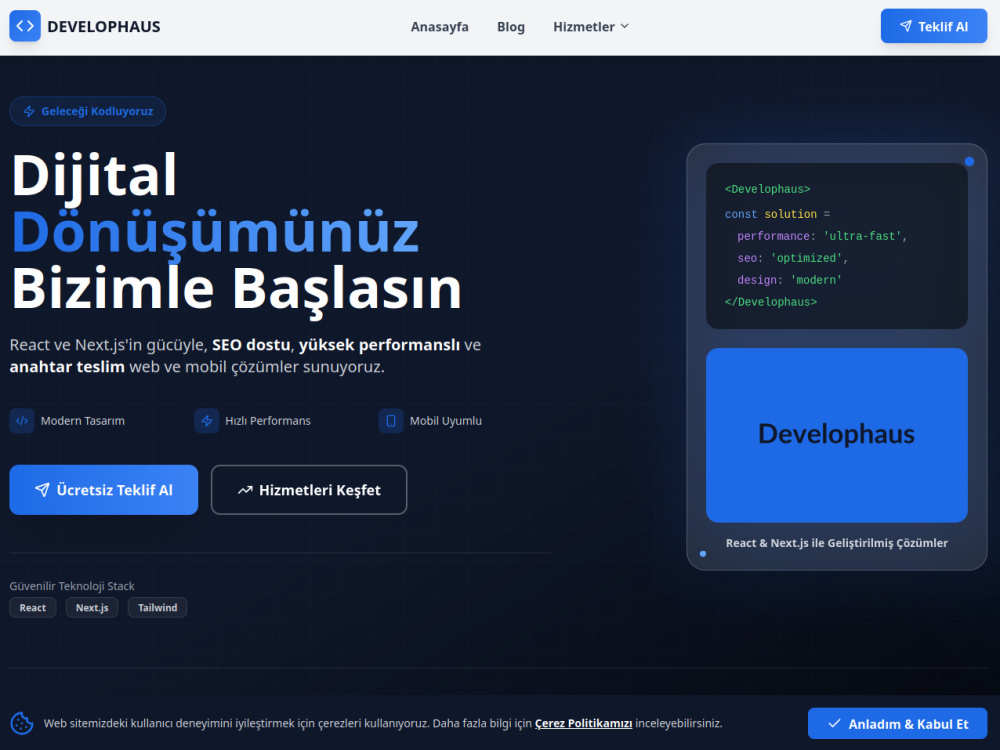Image resolution: width=1000 pixels, height=750 pixels.
Task: Click the Güvenilir Teknoloji Stack heading
Action: (x=72, y=586)
